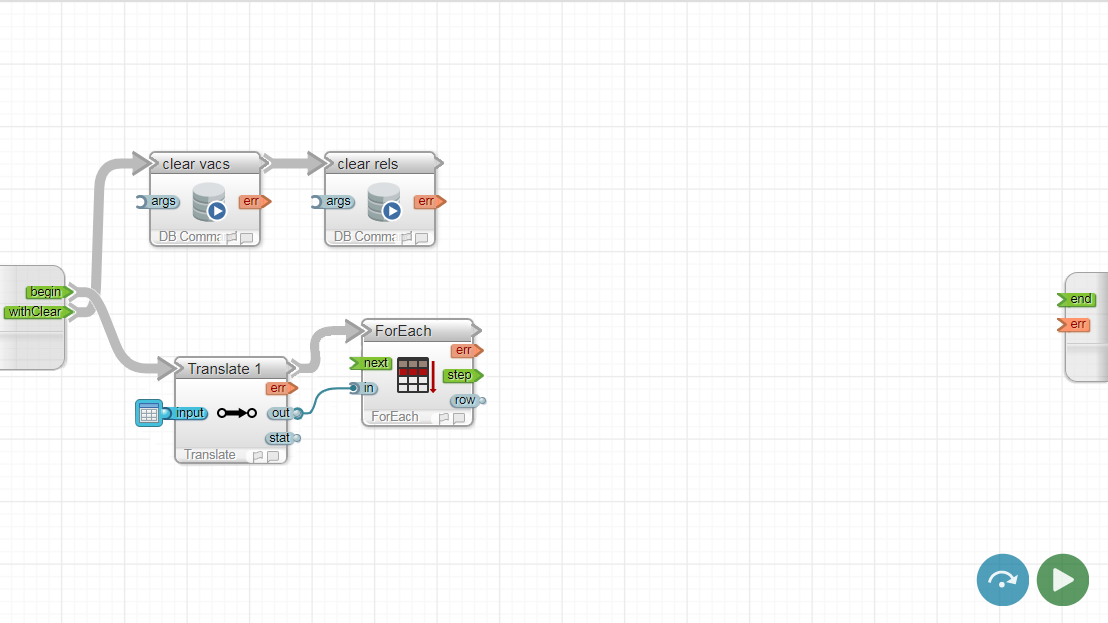1108x623 pixels.
Task: Open the table data icon attached to input
Action: coord(148,413)
